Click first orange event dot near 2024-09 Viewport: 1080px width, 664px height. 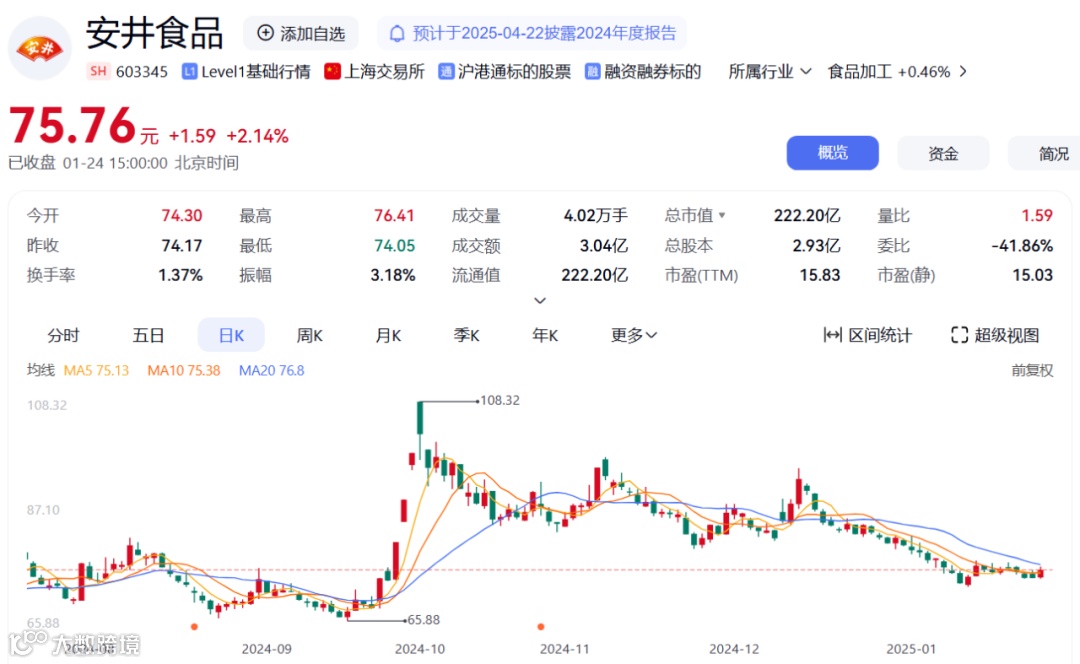[194, 627]
